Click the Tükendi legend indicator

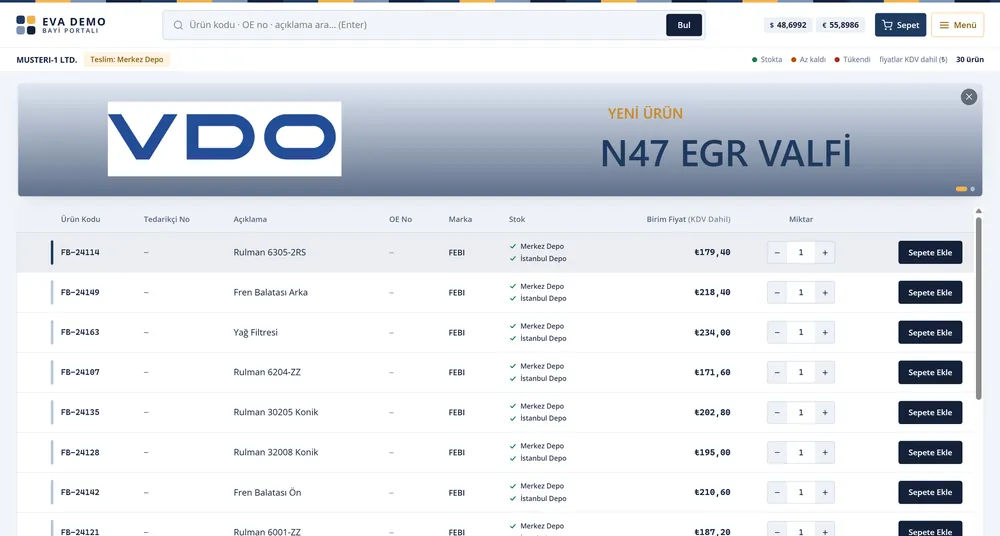852,59
